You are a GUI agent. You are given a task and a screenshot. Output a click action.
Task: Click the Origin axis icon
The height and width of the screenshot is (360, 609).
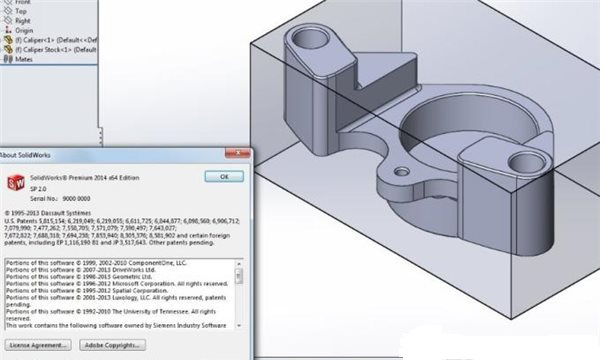[x=8, y=30]
